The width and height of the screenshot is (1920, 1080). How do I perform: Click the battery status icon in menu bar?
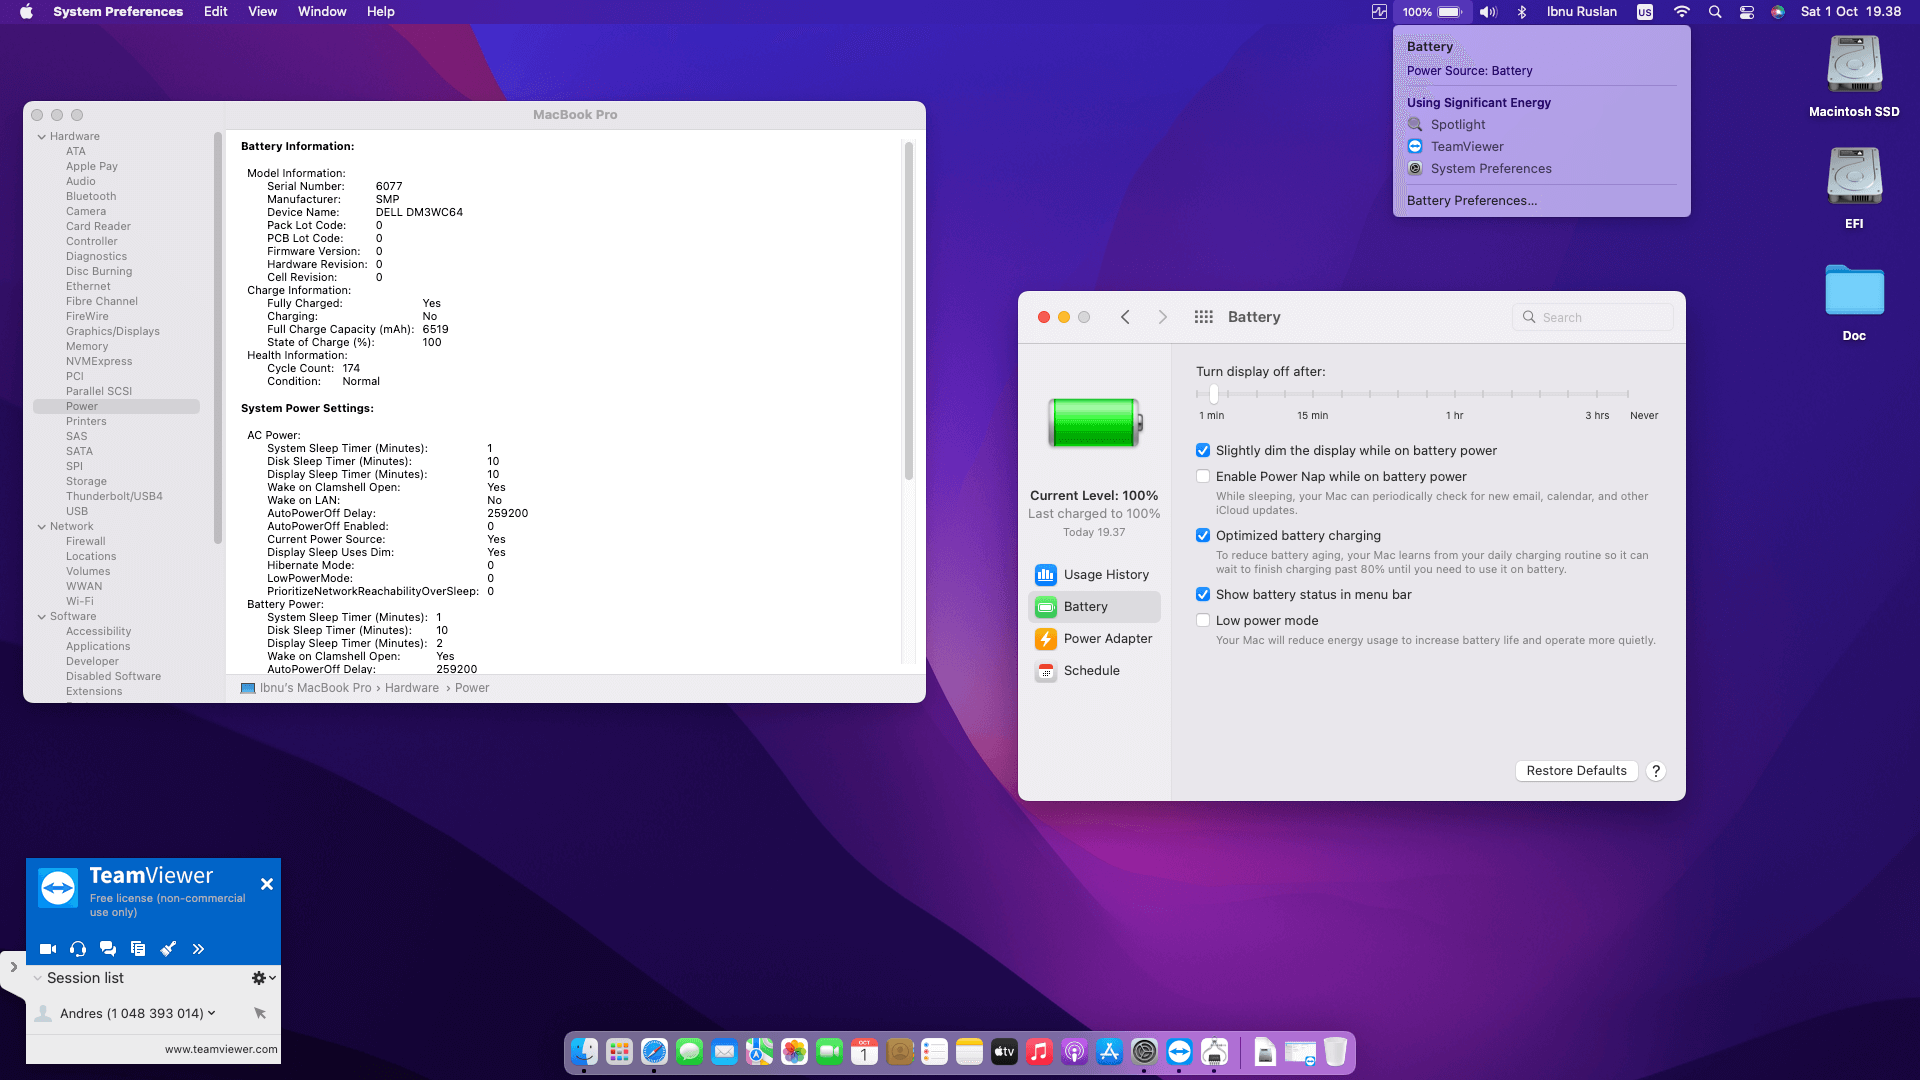click(x=1449, y=12)
